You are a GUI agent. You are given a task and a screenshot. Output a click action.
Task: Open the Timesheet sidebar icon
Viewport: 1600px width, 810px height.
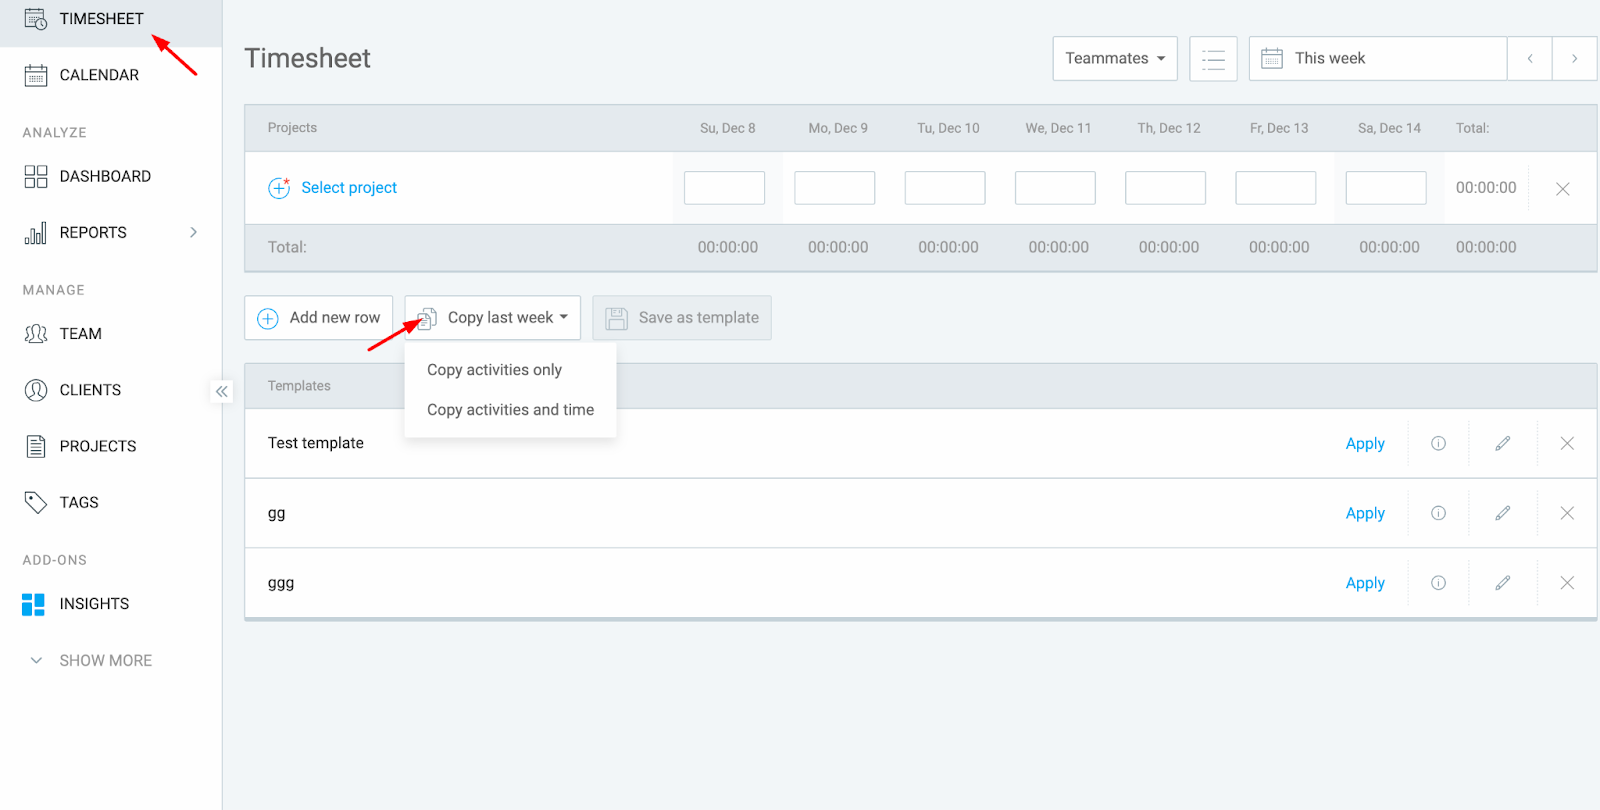tap(36, 19)
